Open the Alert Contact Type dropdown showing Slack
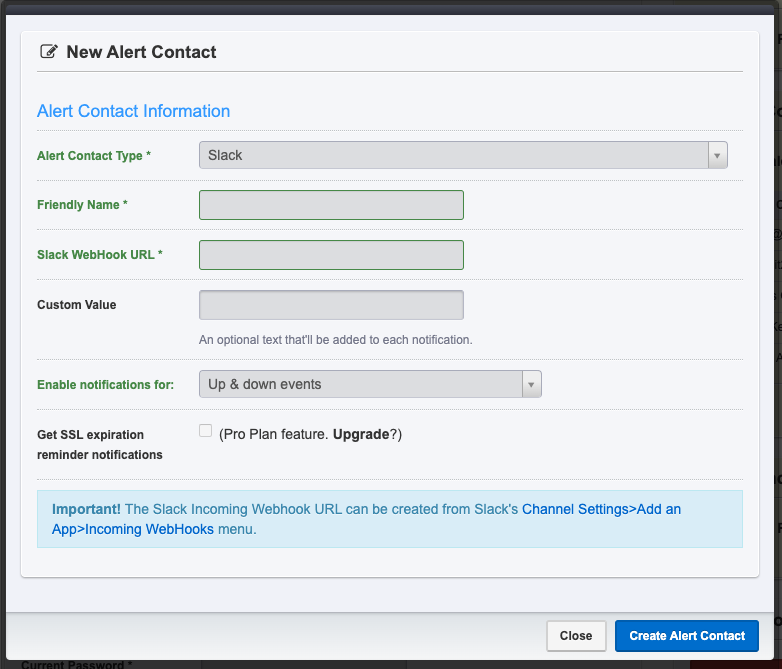Screen dimensions: 782x669 click(453, 155)
